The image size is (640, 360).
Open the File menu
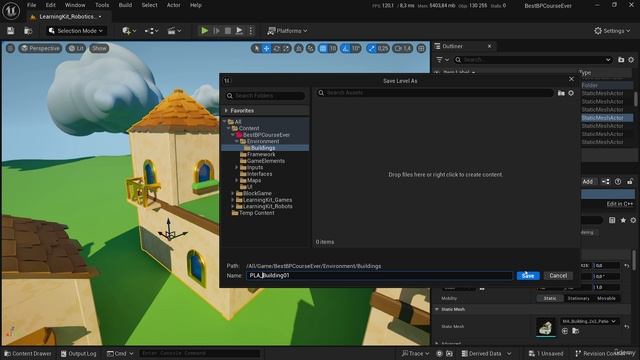[x=31, y=5]
